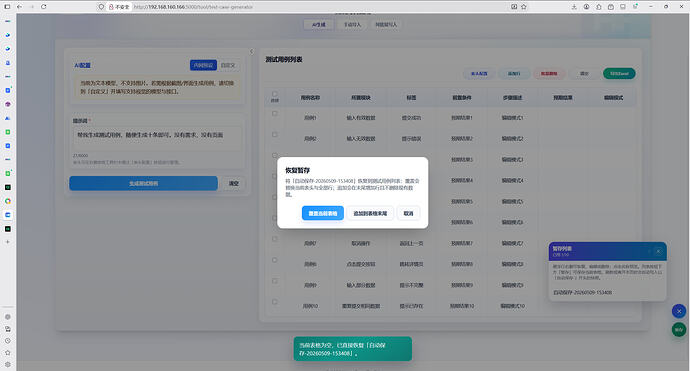Click the 预期结果 column header
Viewport: 690px width, 371px height.
(563, 98)
